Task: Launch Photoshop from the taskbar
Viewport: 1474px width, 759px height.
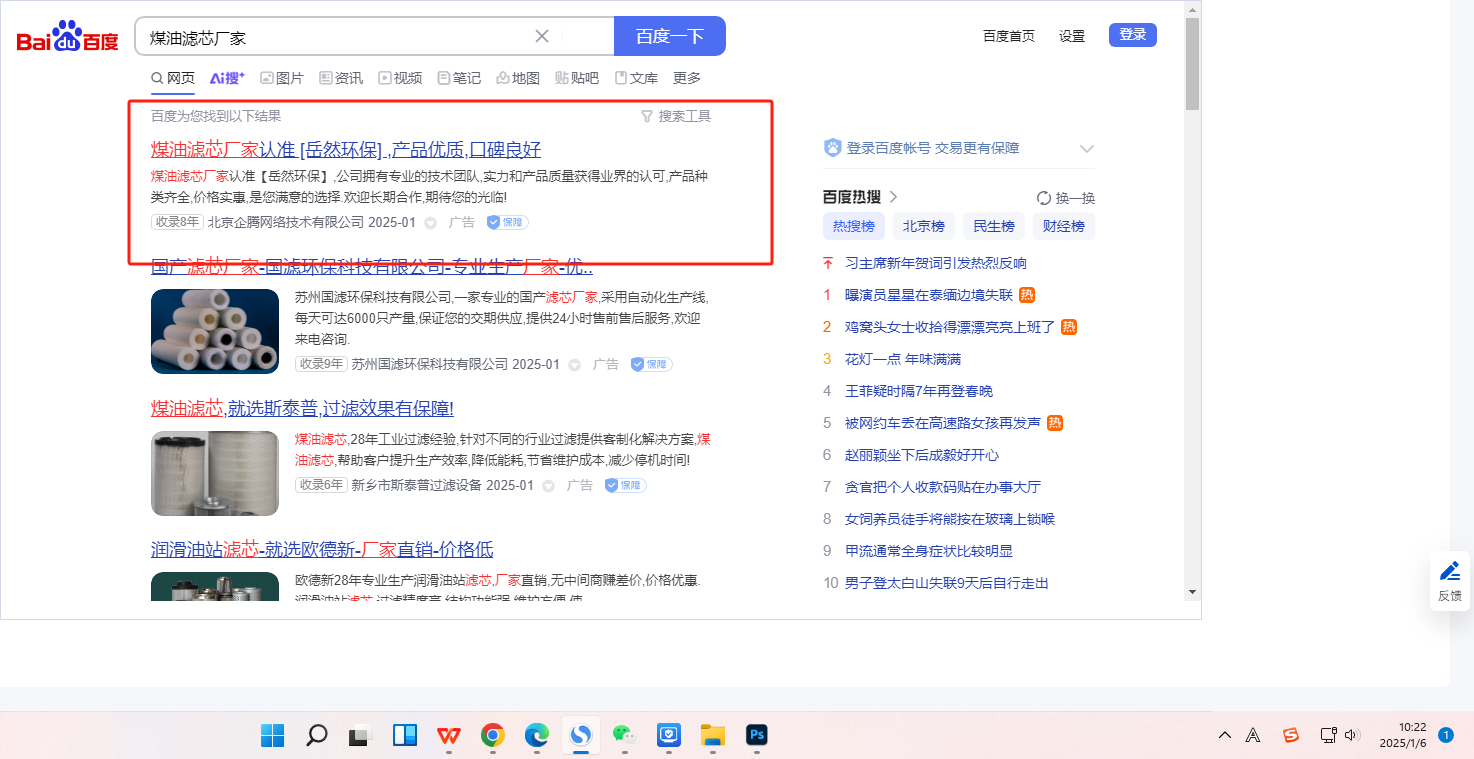Action: coord(756,736)
